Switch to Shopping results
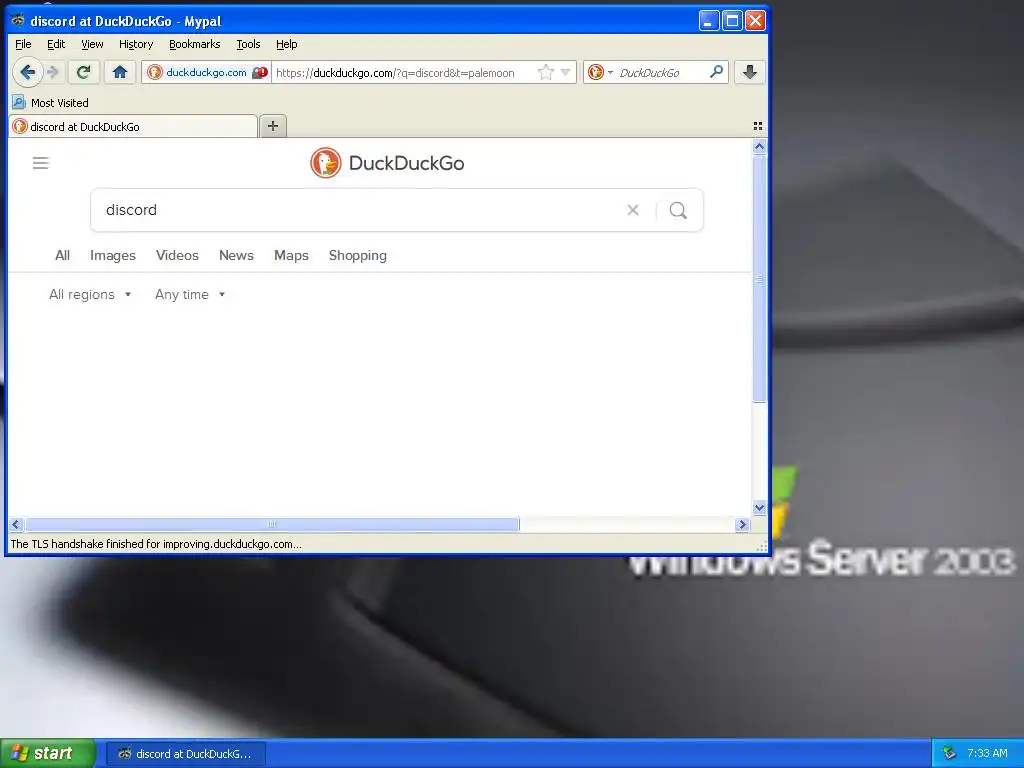 tap(358, 255)
